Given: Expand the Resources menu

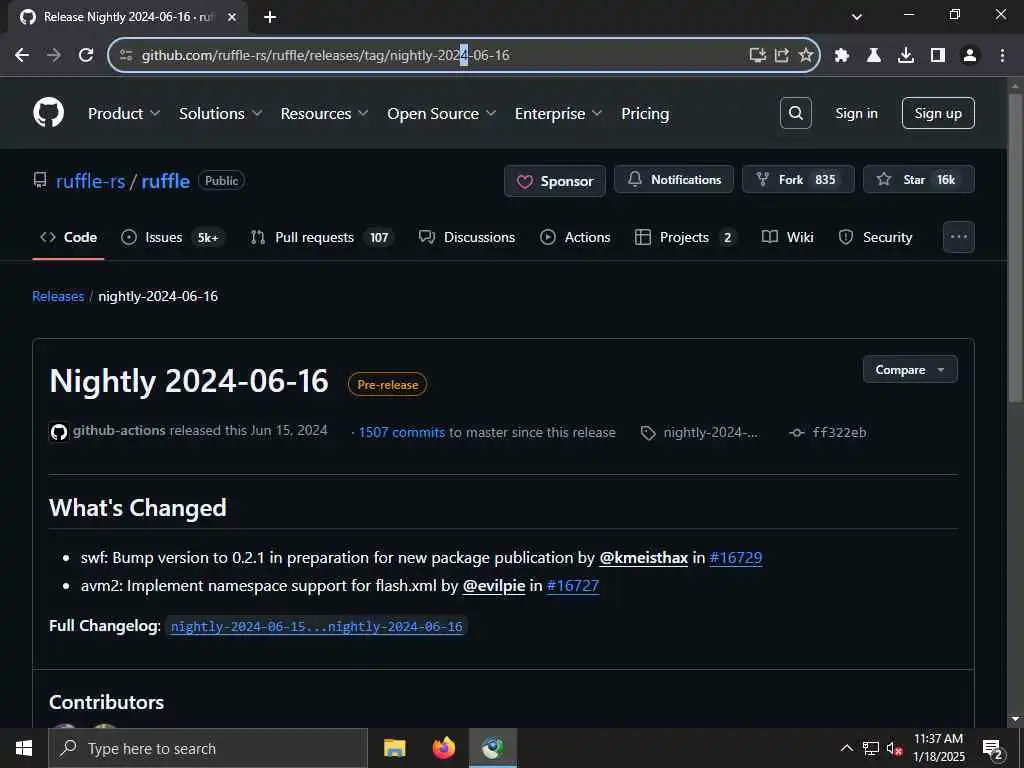Looking at the screenshot, I should pyautogui.click(x=325, y=113).
